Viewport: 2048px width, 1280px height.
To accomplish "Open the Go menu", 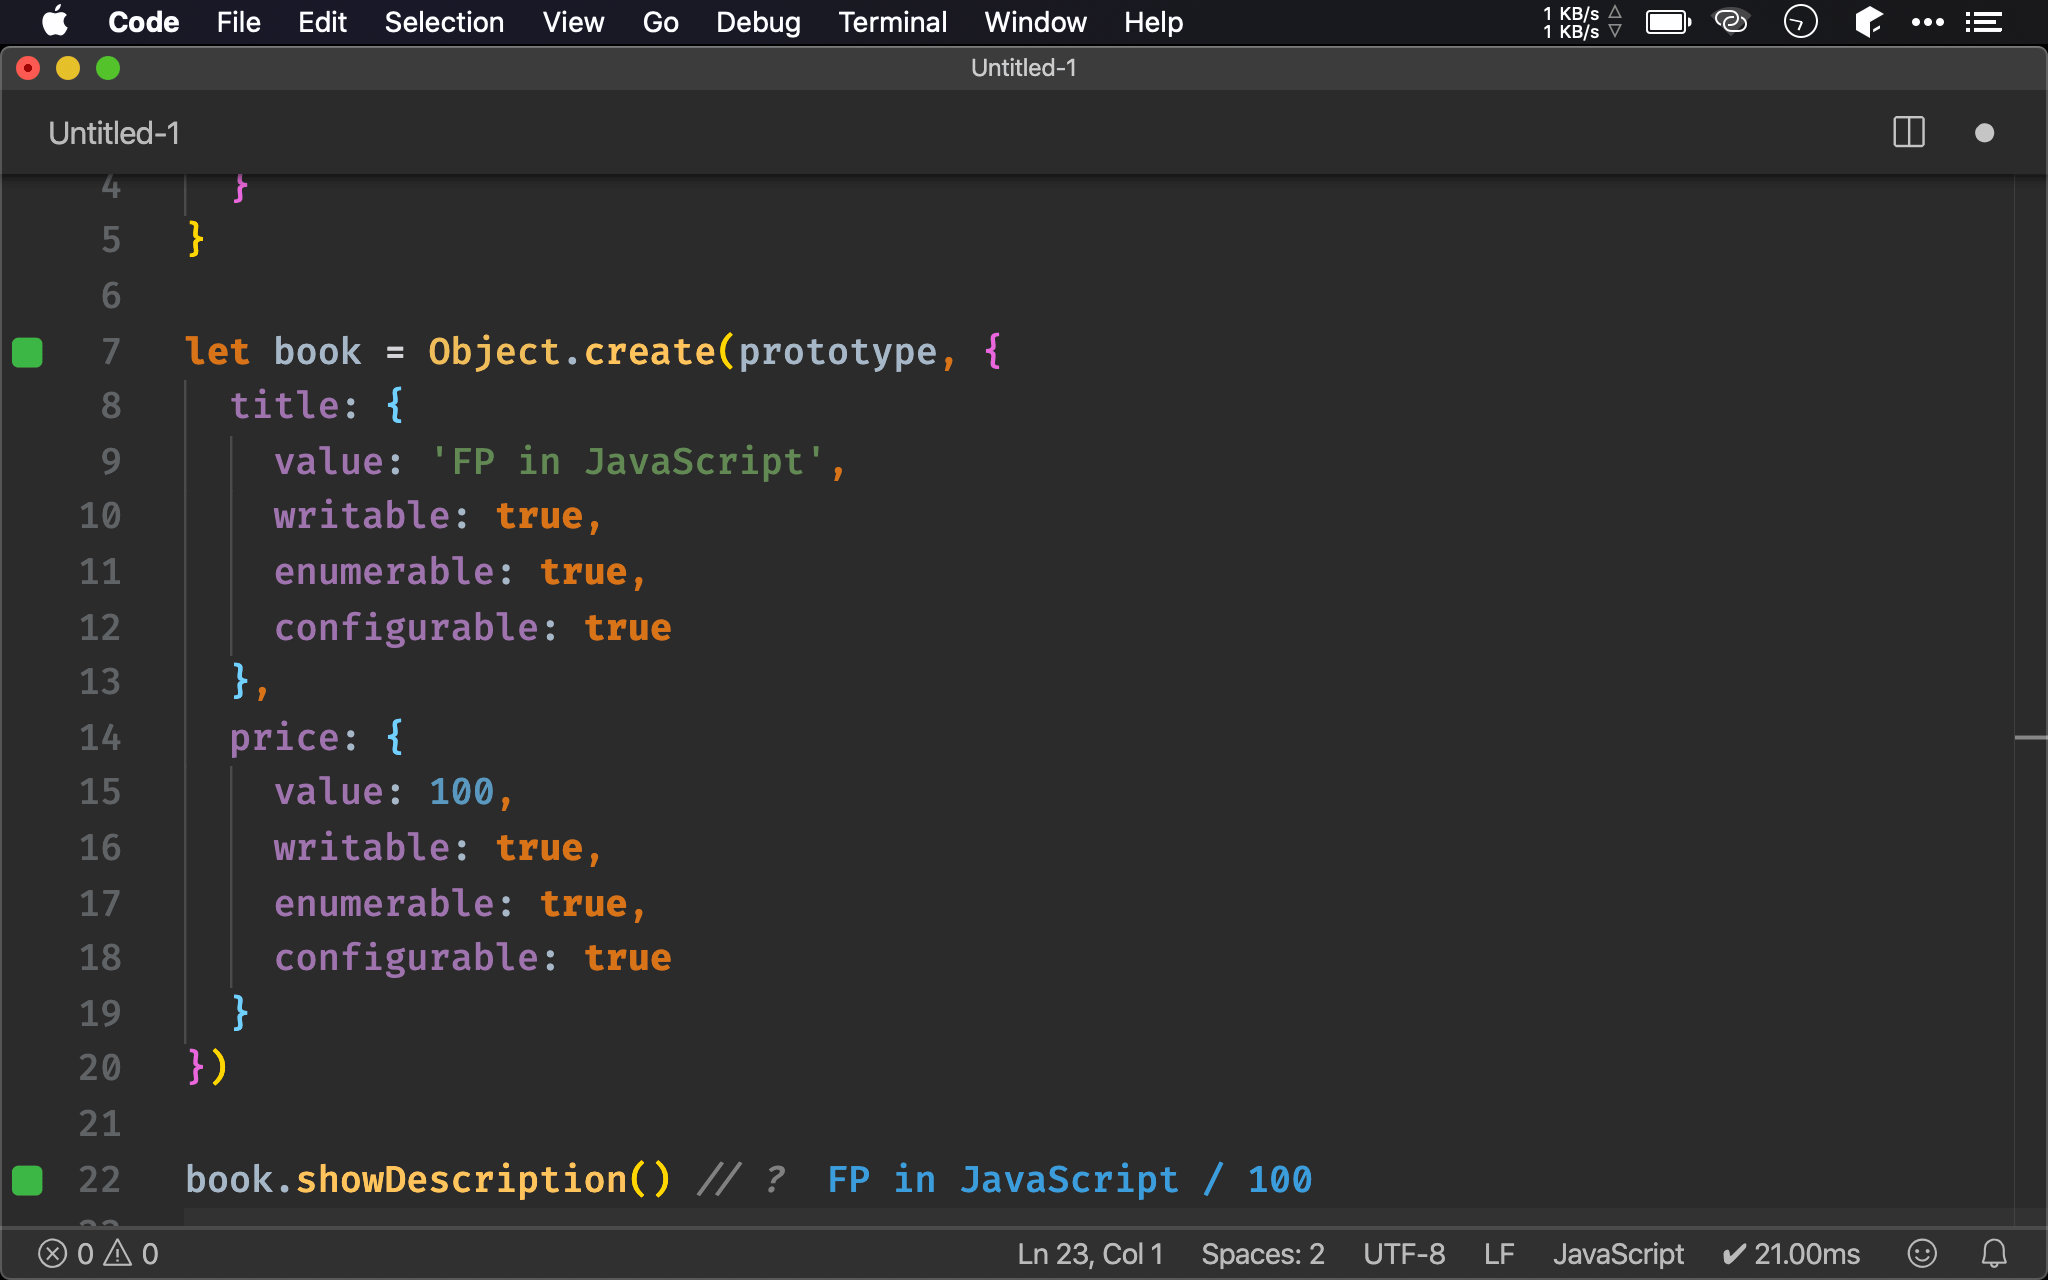I will [660, 22].
